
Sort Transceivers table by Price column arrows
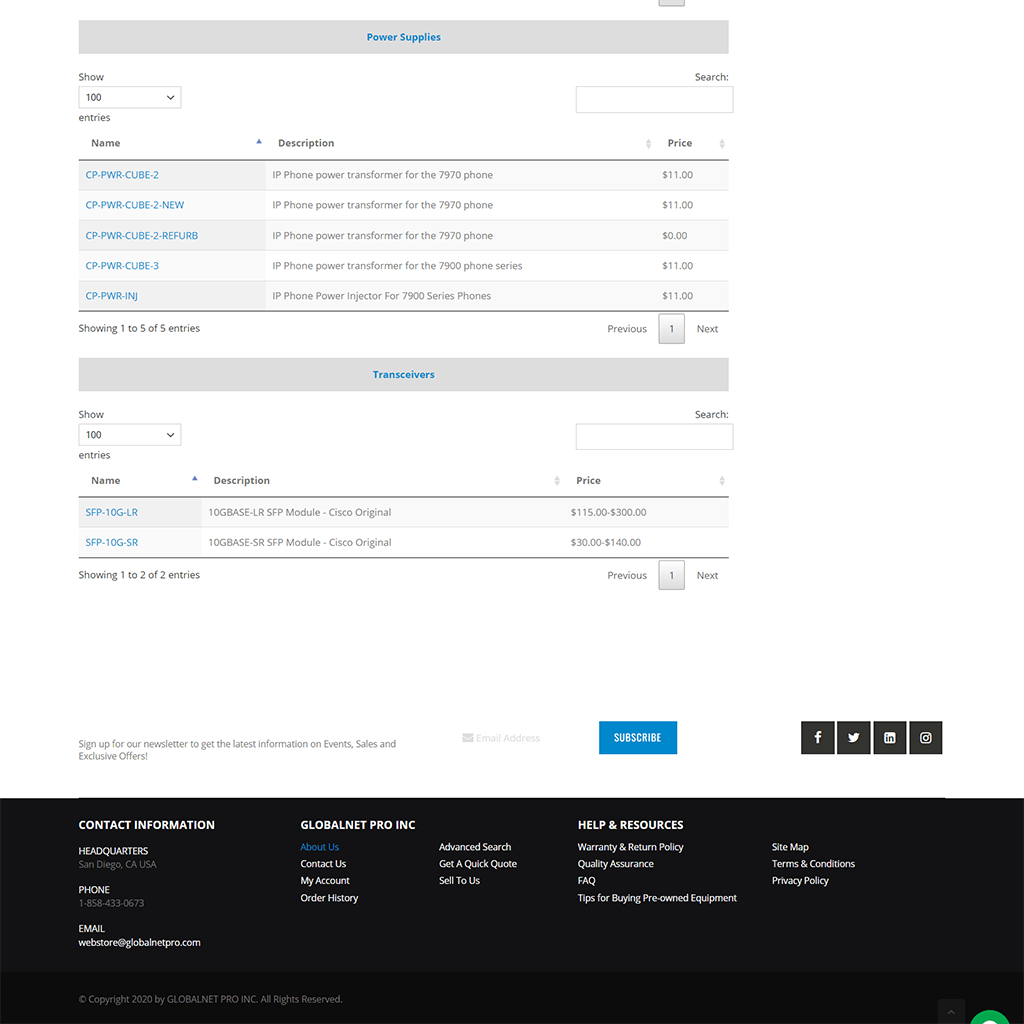721,480
